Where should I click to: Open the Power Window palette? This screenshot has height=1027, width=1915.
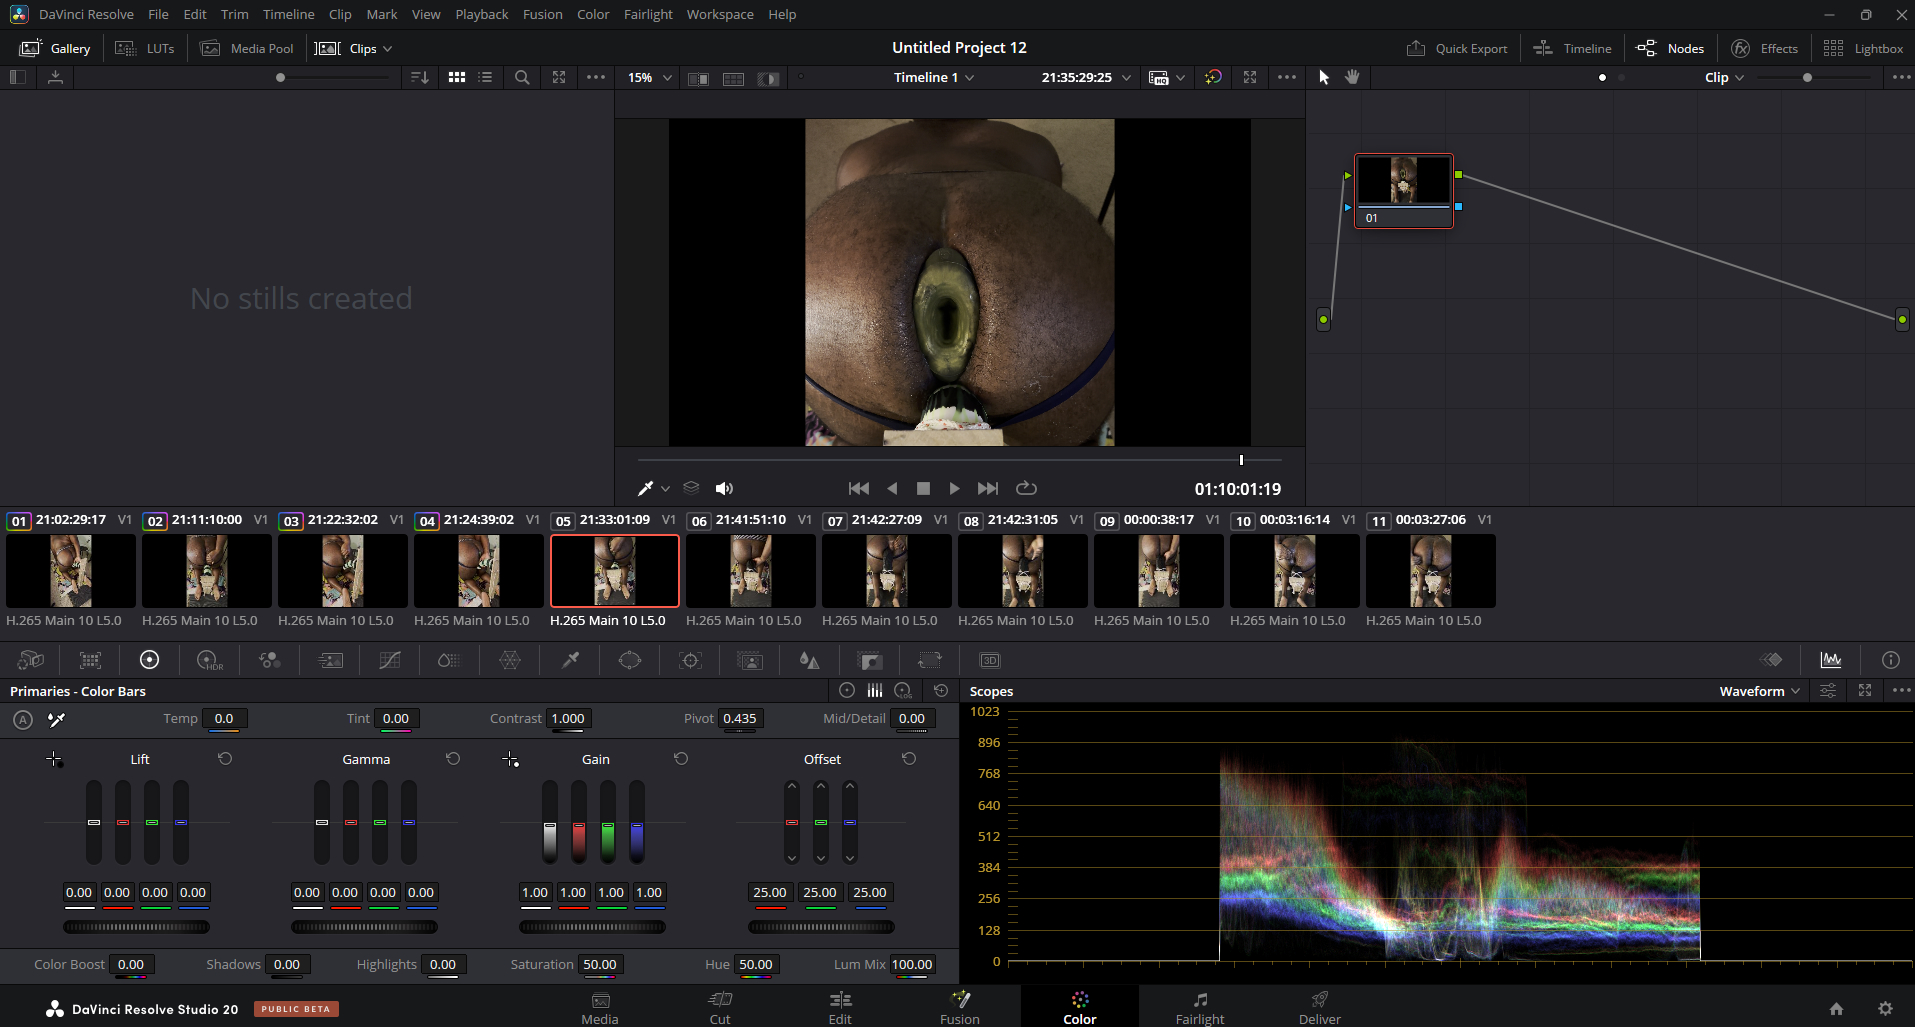pyautogui.click(x=630, y=660)
